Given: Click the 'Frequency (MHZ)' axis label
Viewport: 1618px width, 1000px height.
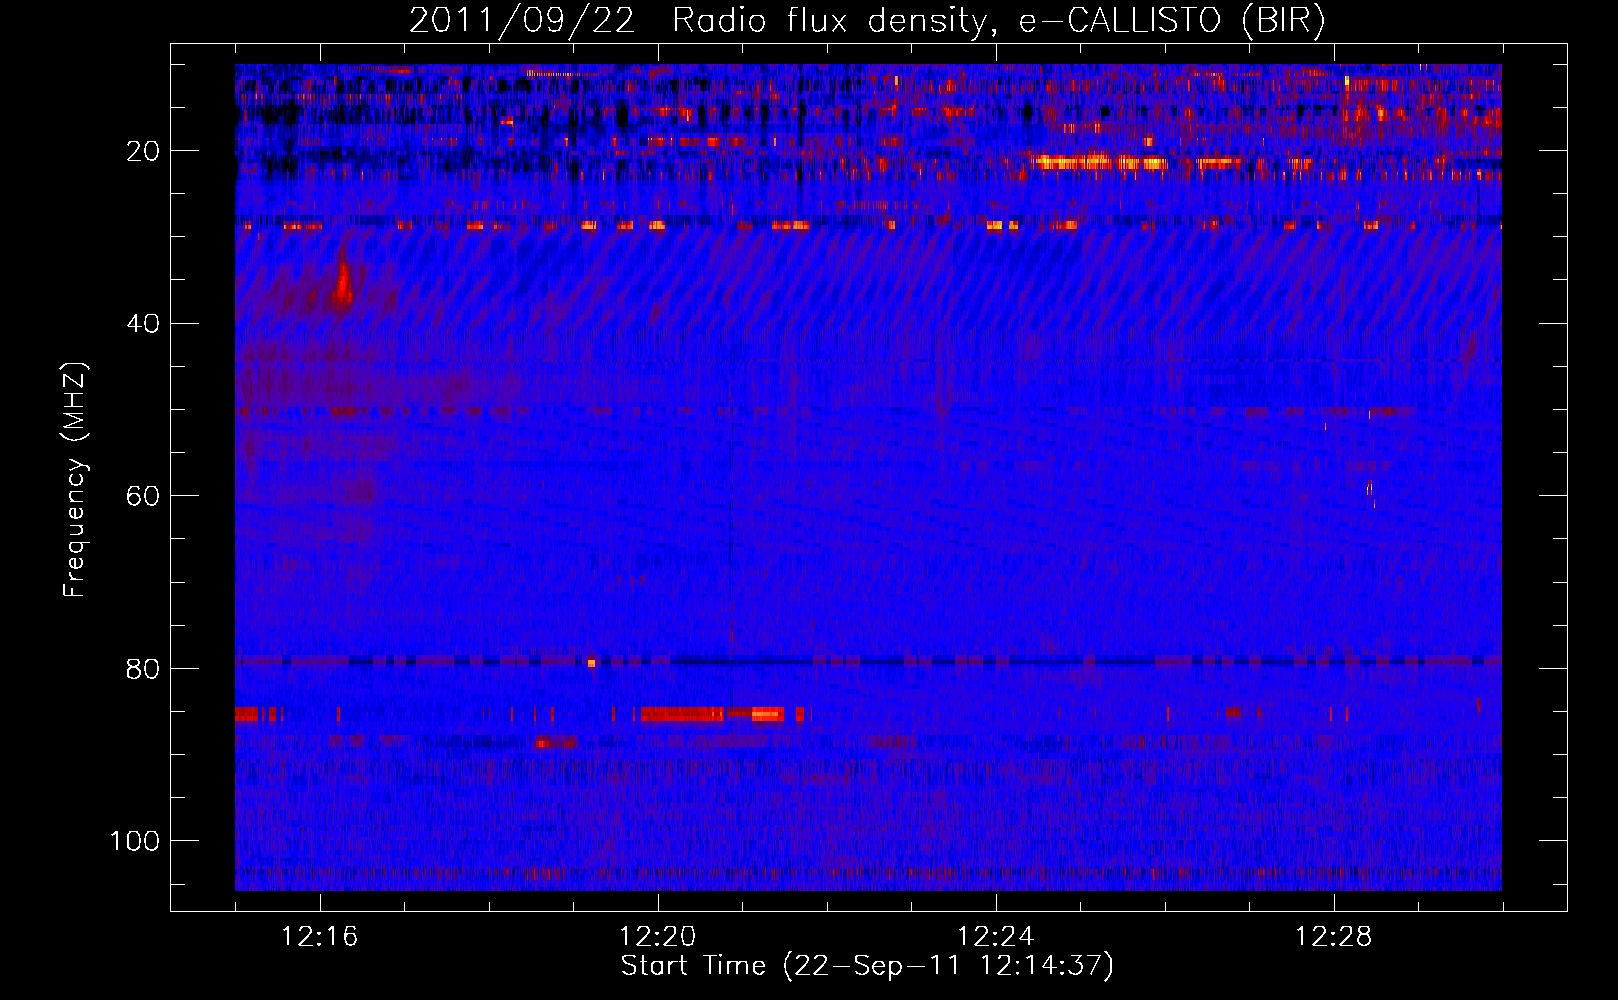Looking at the screenshot, I should point(75,480).
